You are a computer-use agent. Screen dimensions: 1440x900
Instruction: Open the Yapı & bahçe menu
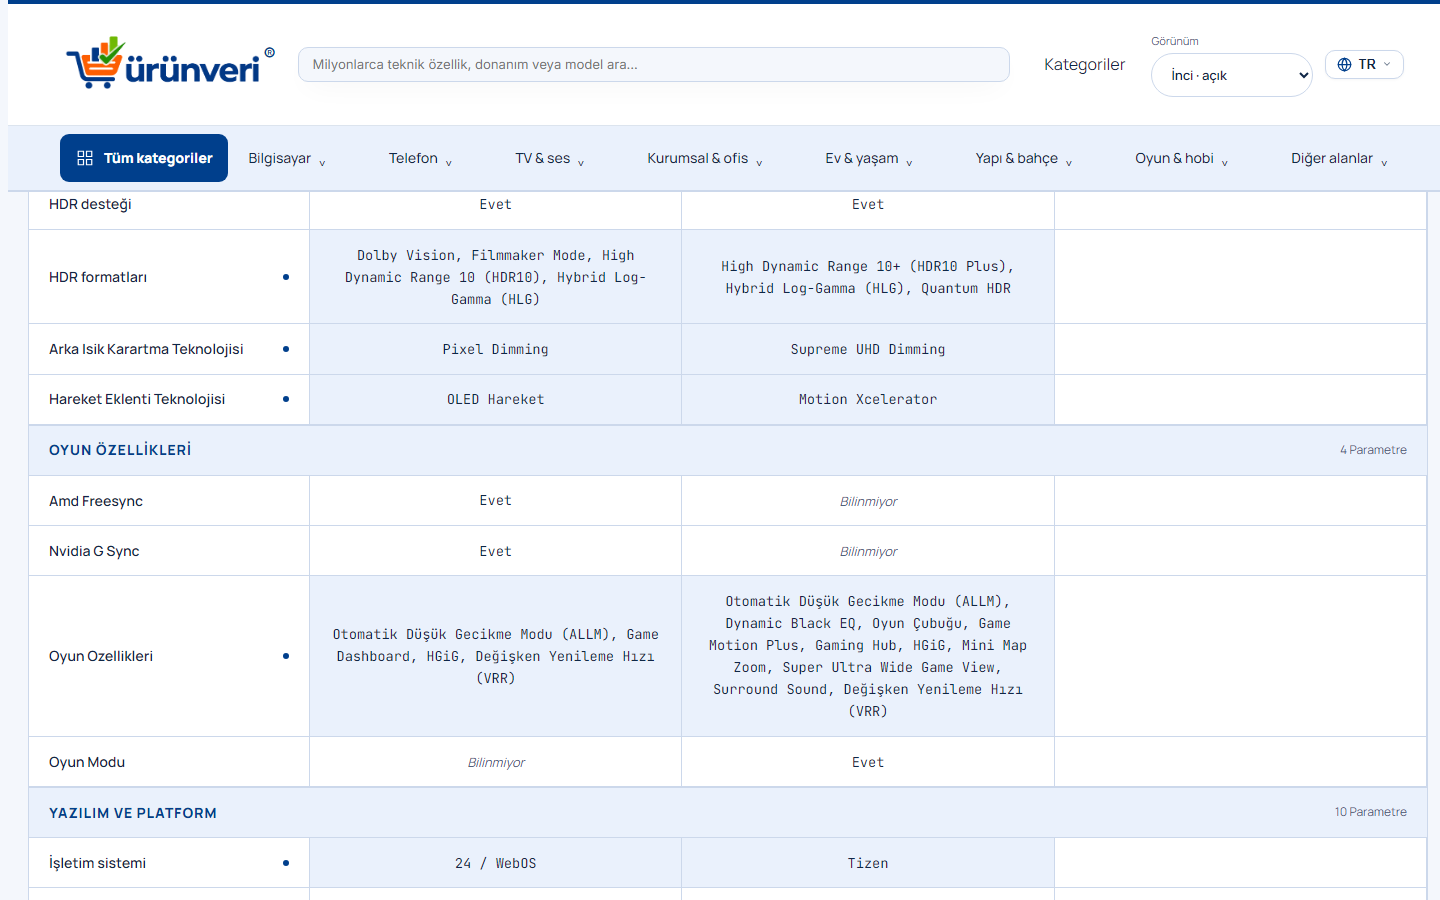[1024, 158]
